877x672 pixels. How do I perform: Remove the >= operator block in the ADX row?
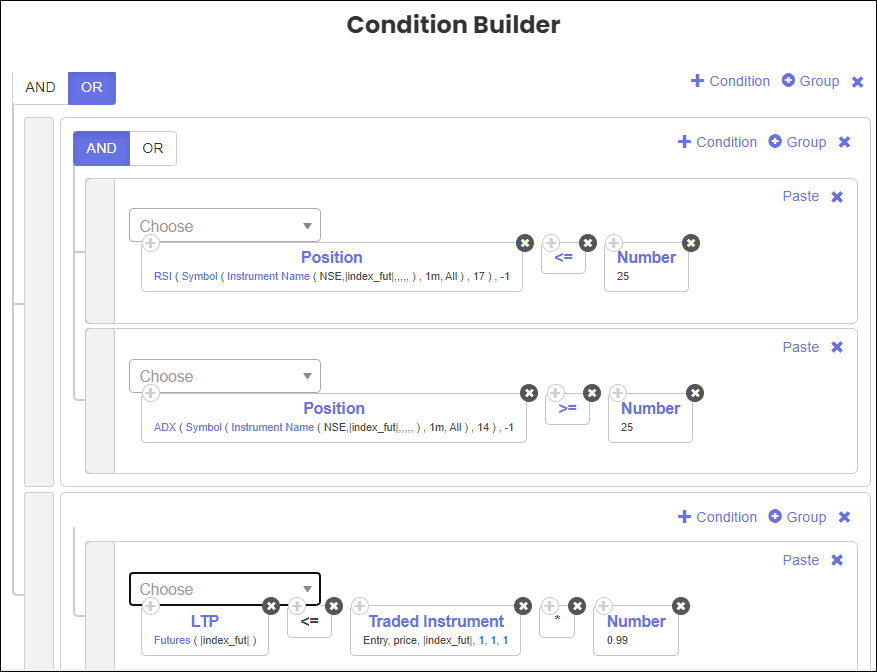591,394
